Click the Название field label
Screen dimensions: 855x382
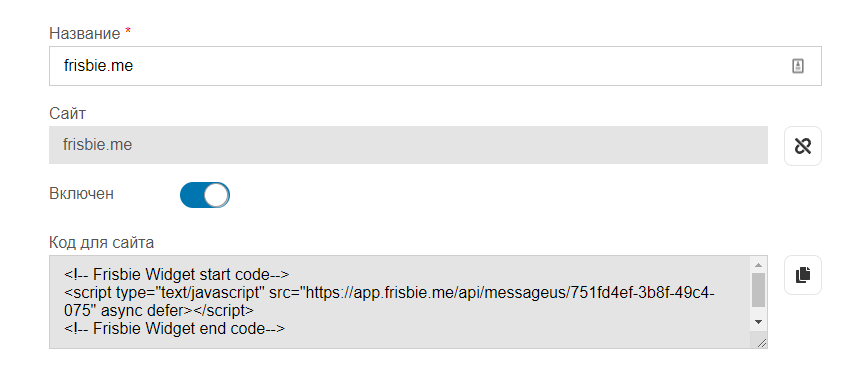tap(85, 33)
